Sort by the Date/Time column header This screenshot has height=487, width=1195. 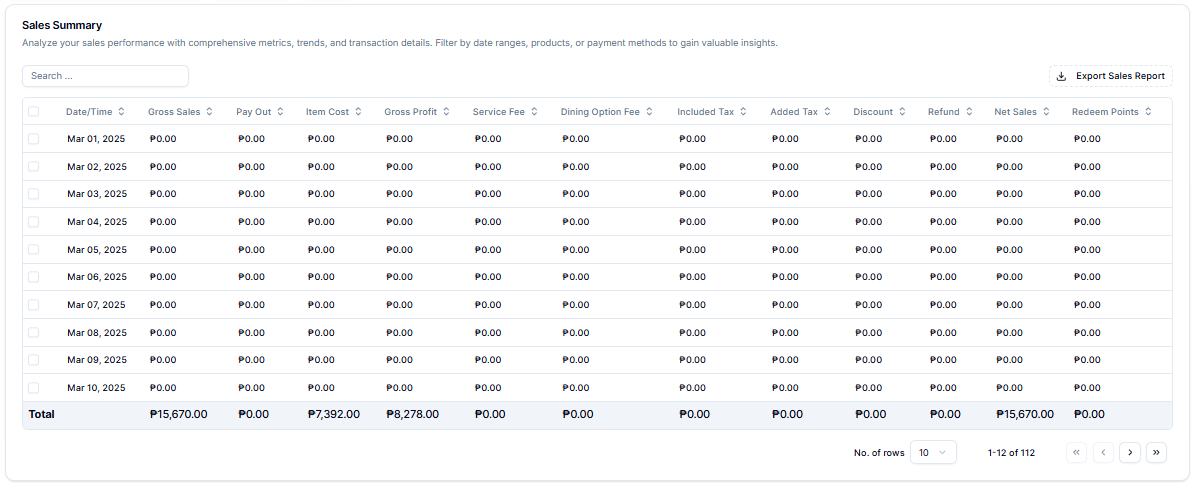pyautogui.click(x=95, y=111)
